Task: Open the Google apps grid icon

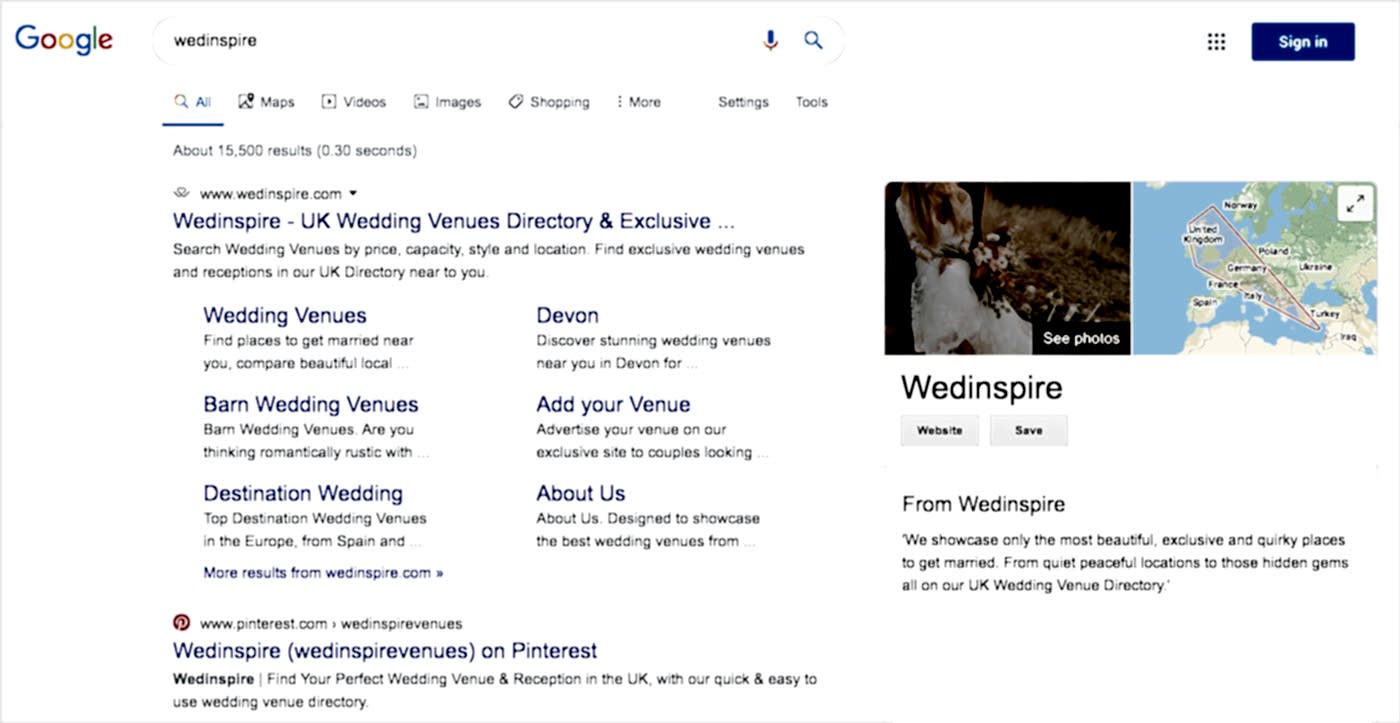Action: click(1216, 42)
